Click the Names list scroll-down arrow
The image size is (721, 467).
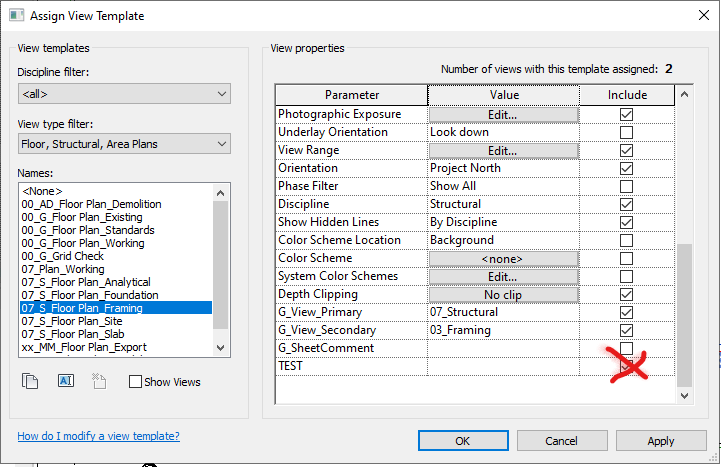coord(220,348)
